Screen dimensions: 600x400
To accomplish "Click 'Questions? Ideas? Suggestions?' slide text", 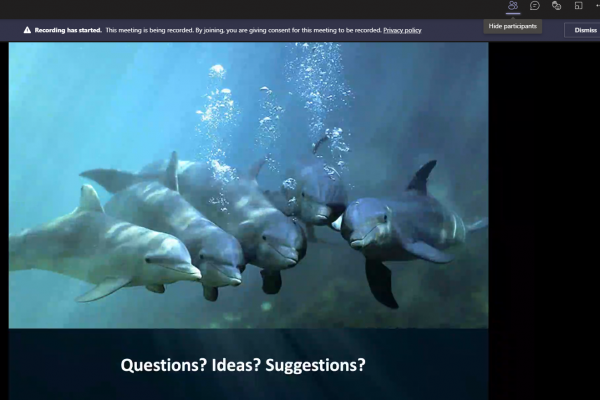I will (243, 365).
